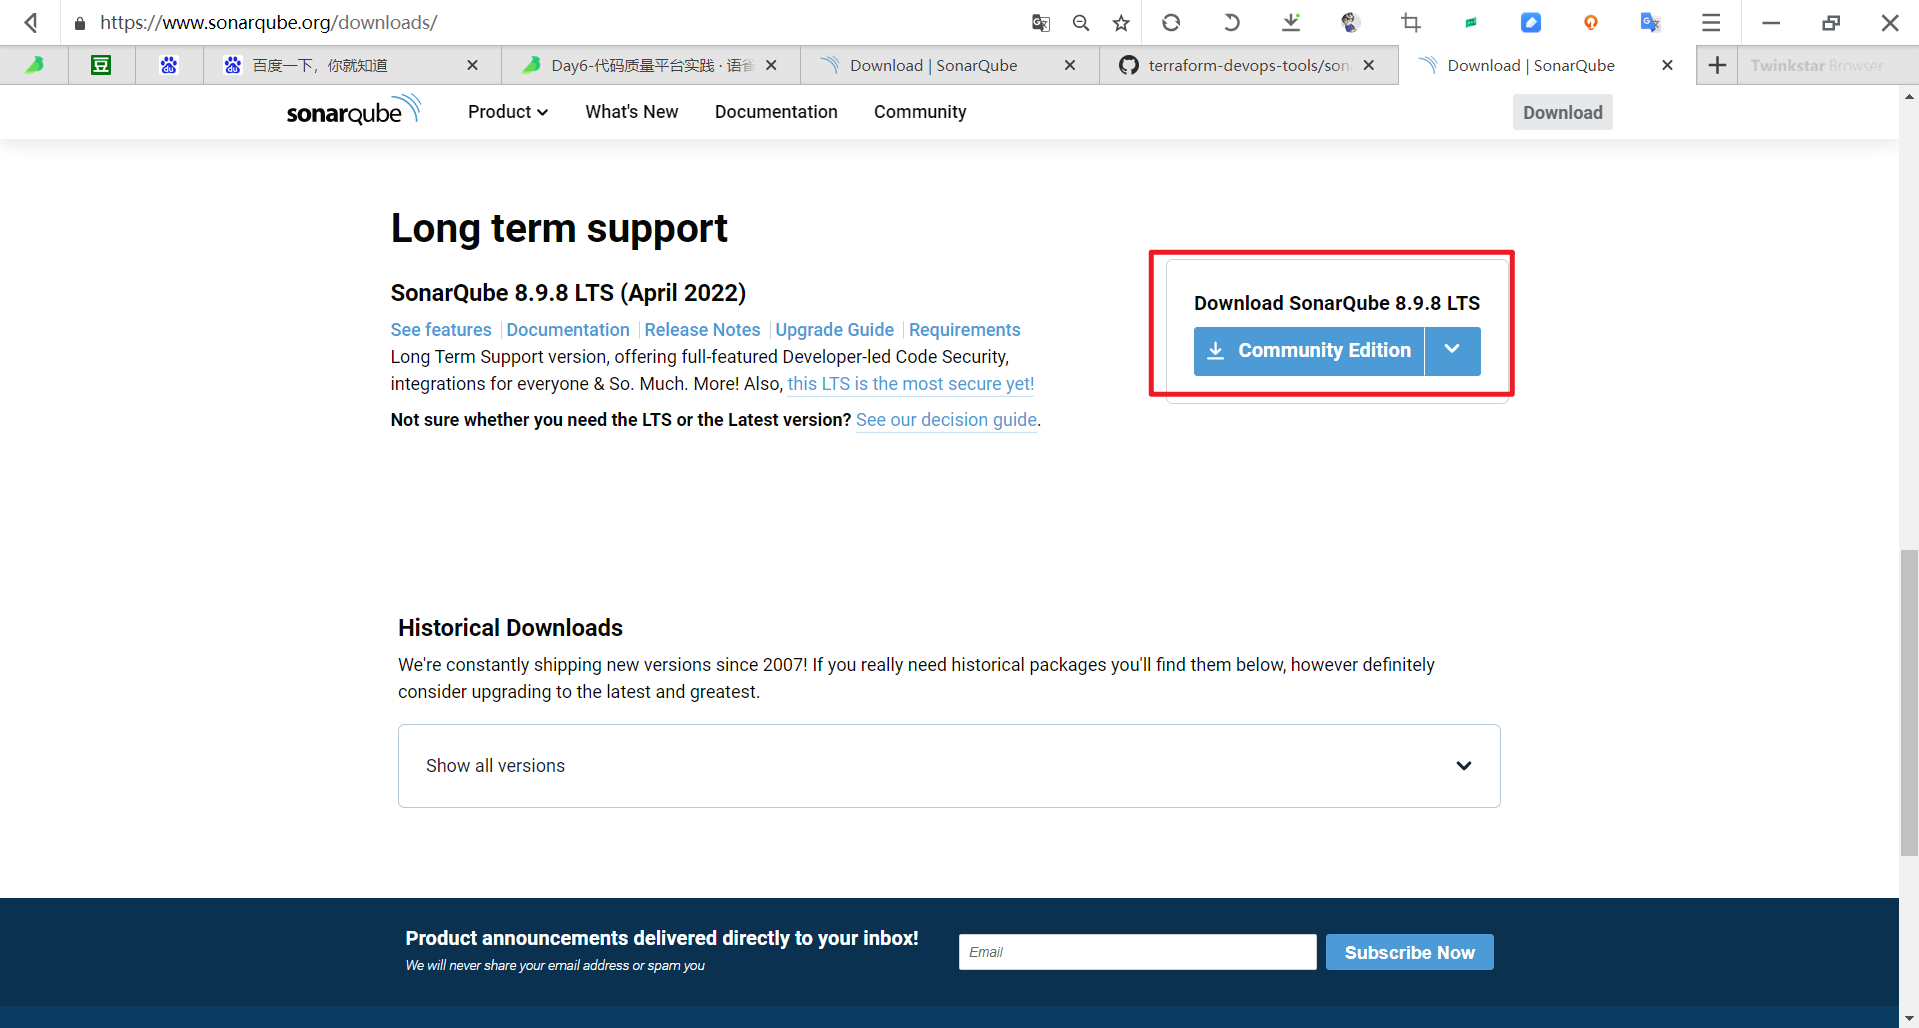Select the green leaf pinned tab

(x=35, y=65)
